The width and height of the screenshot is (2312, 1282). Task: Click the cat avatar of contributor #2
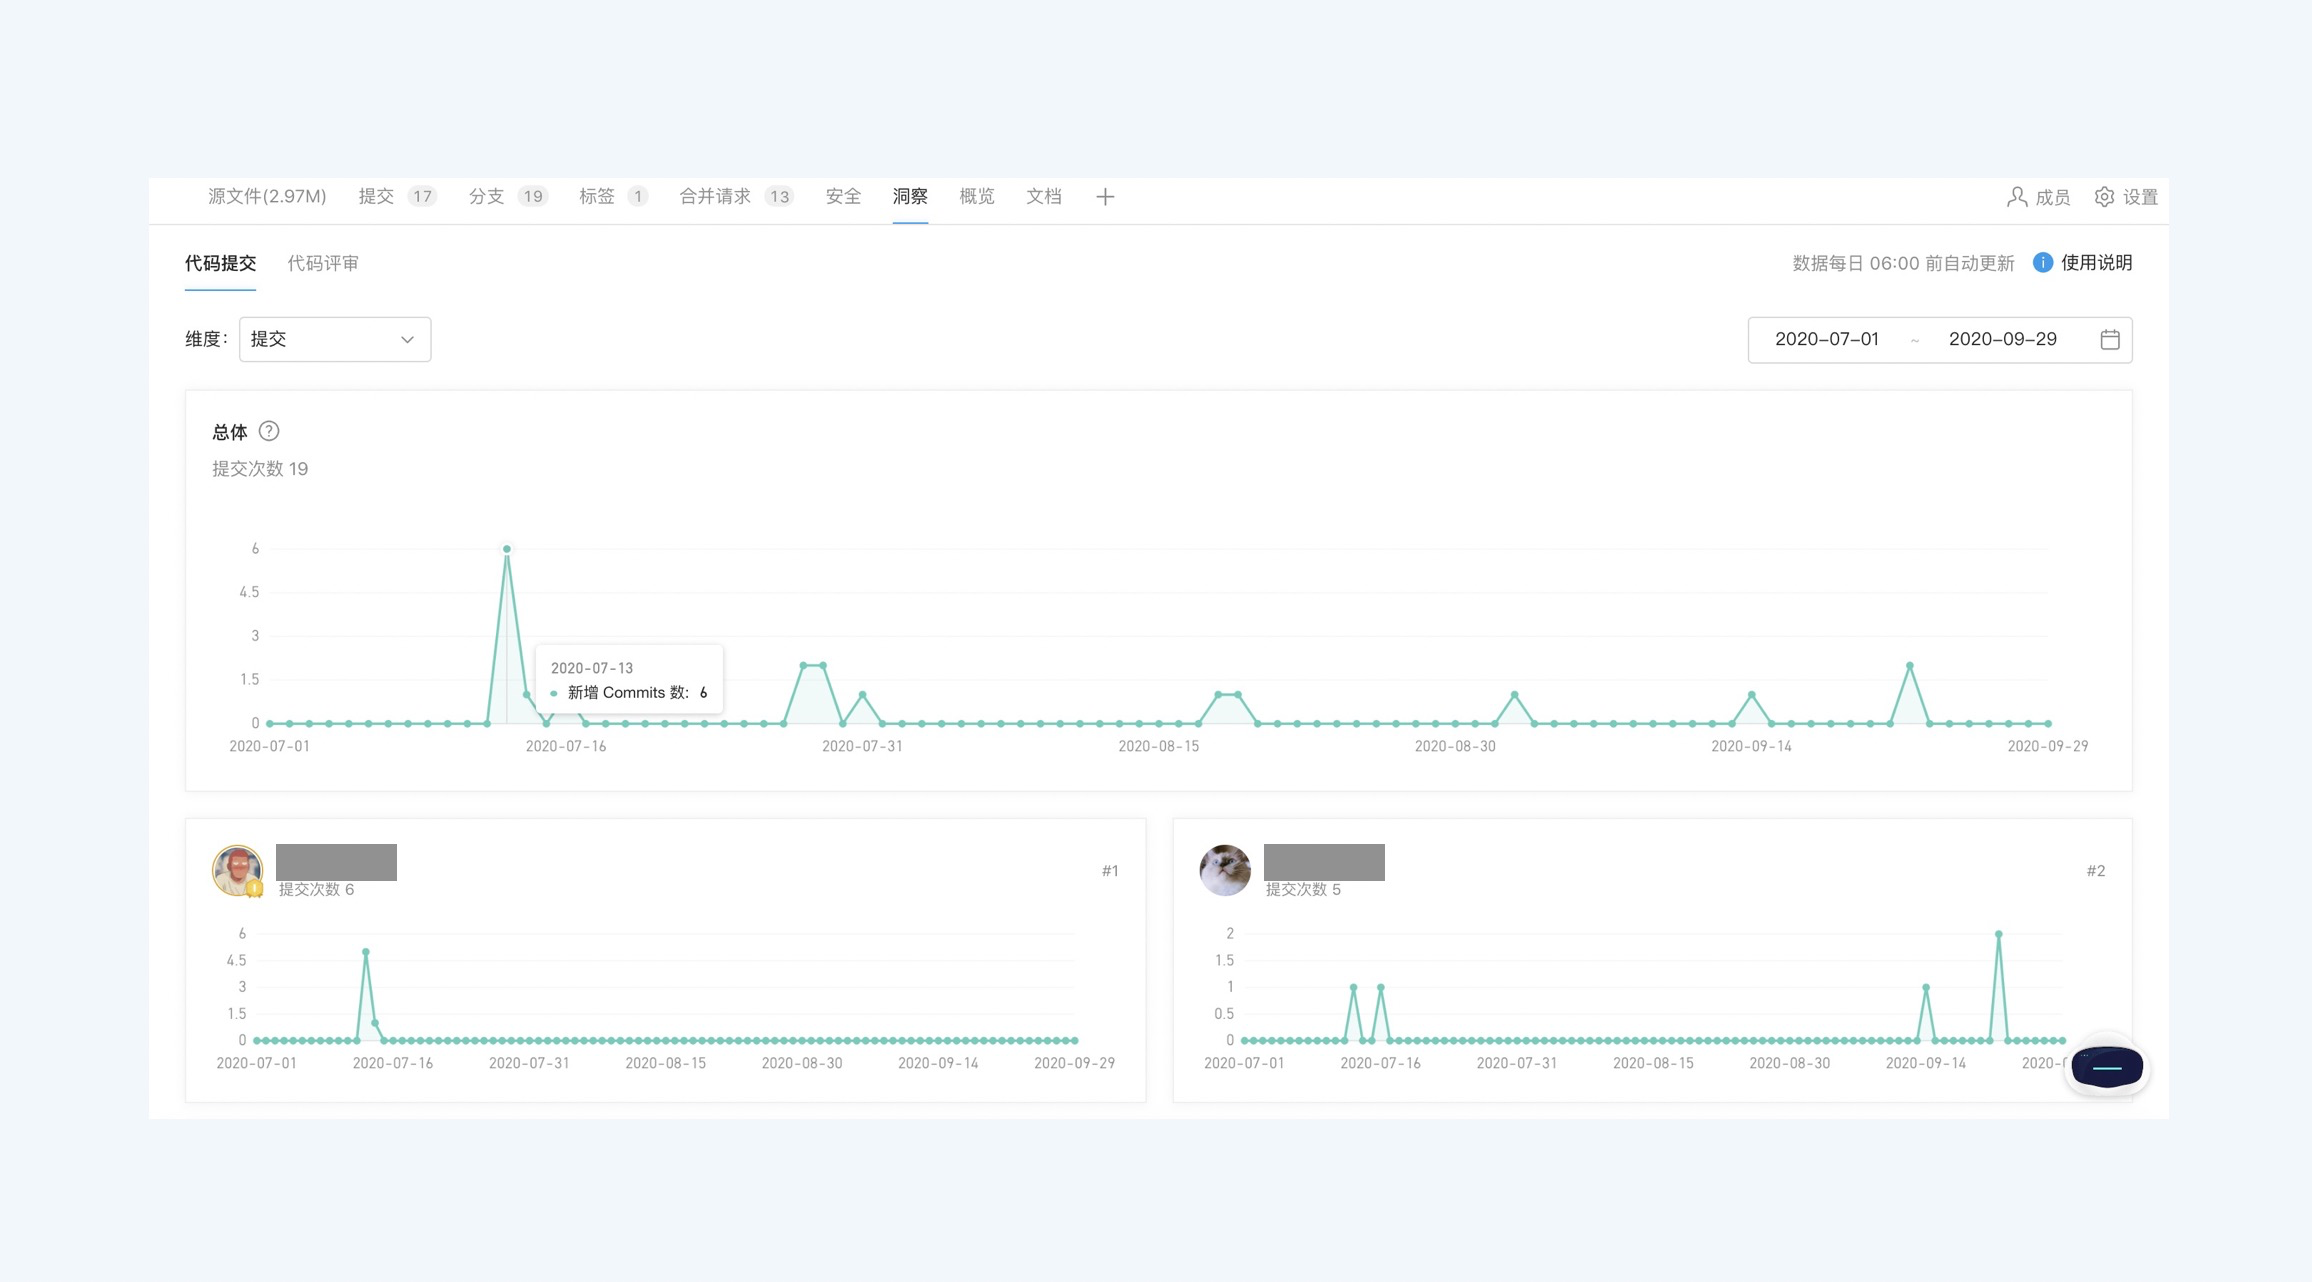[x=1225, y=870]
